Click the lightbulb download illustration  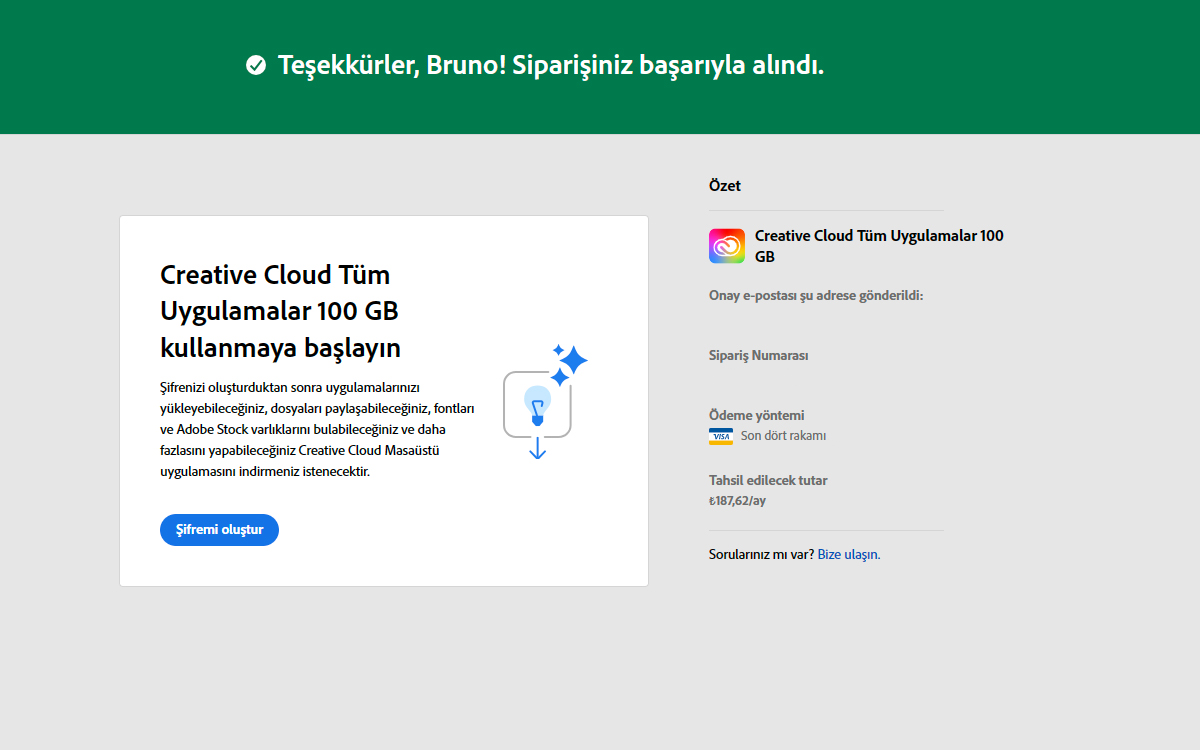tap(544, 402)
